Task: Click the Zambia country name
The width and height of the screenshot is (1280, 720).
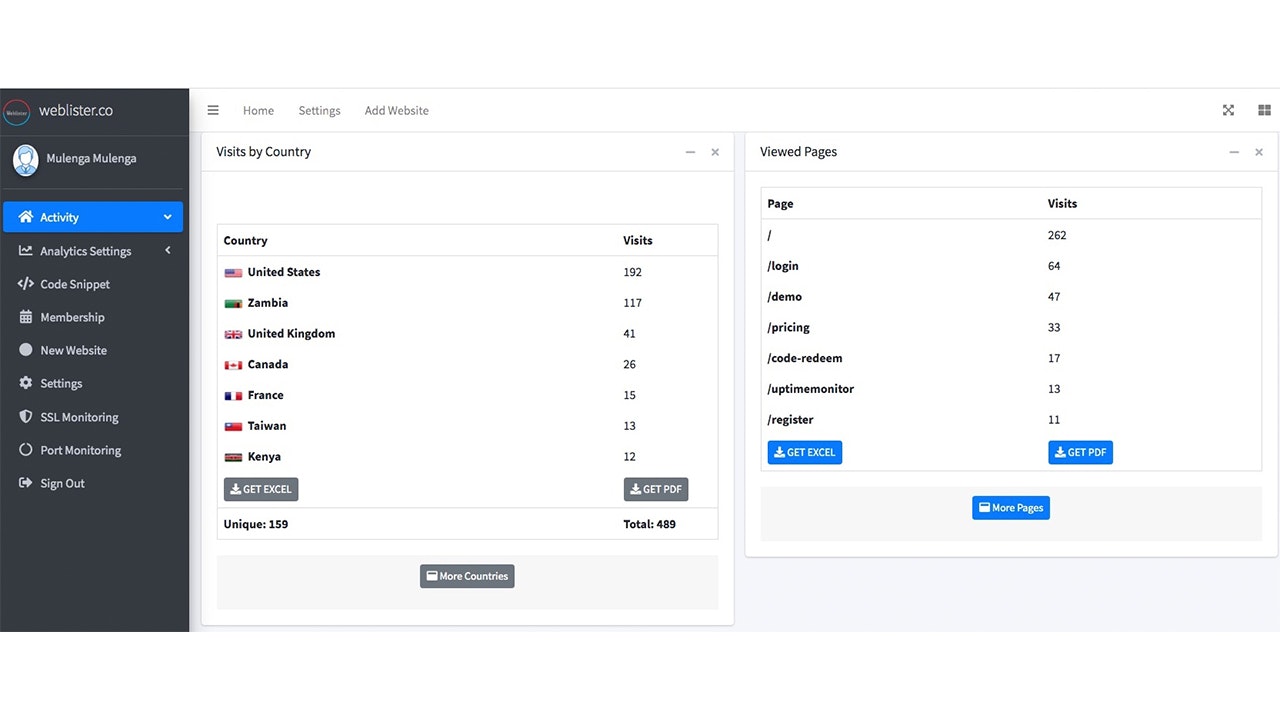Action: [x=268, y=303]
